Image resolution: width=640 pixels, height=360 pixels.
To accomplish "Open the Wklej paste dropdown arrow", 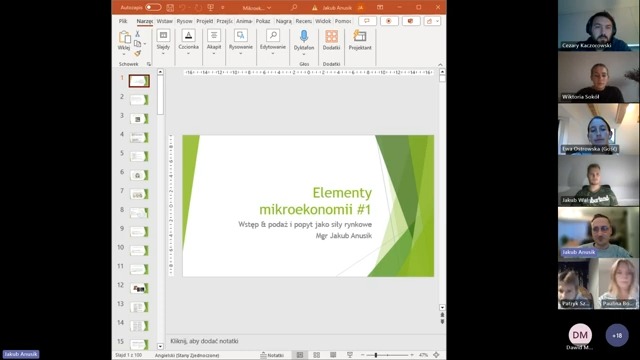I will (124, 54).
